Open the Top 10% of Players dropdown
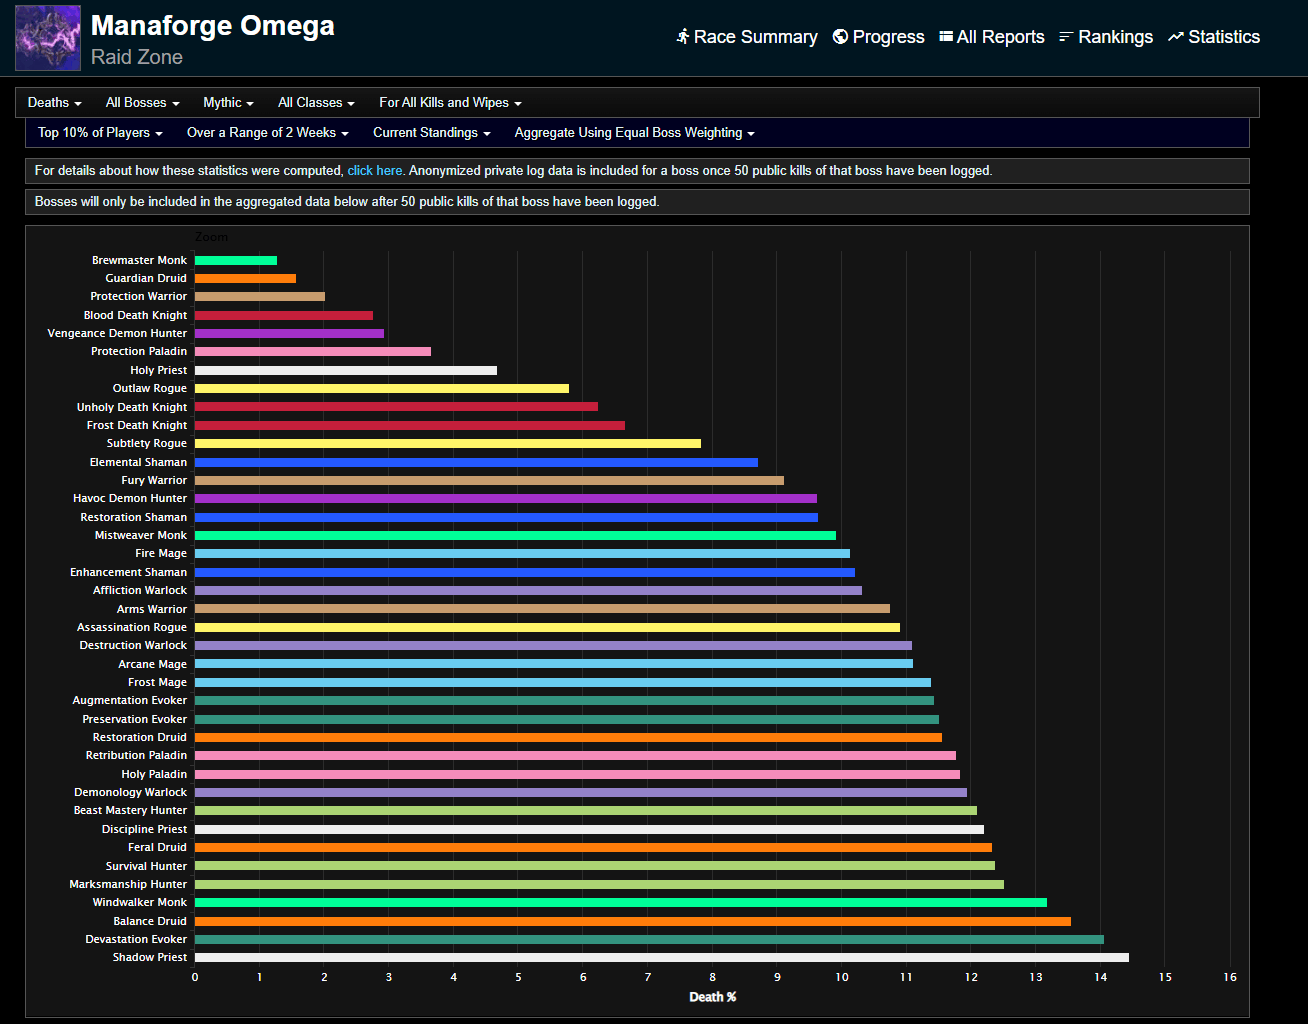Screen dimensions: 1308x1024 (100, 133)
